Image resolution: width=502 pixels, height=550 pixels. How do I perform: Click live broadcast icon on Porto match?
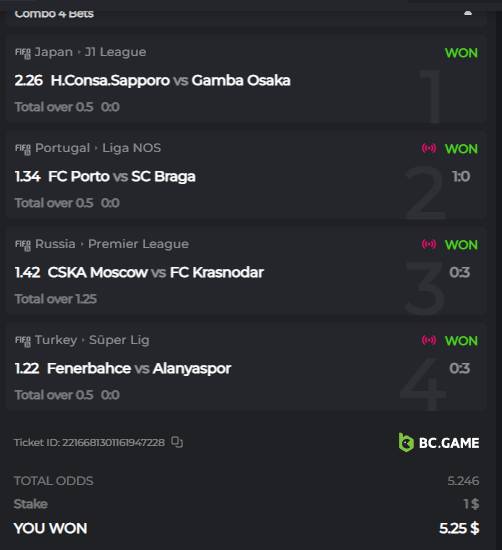[x=429, y=148]
